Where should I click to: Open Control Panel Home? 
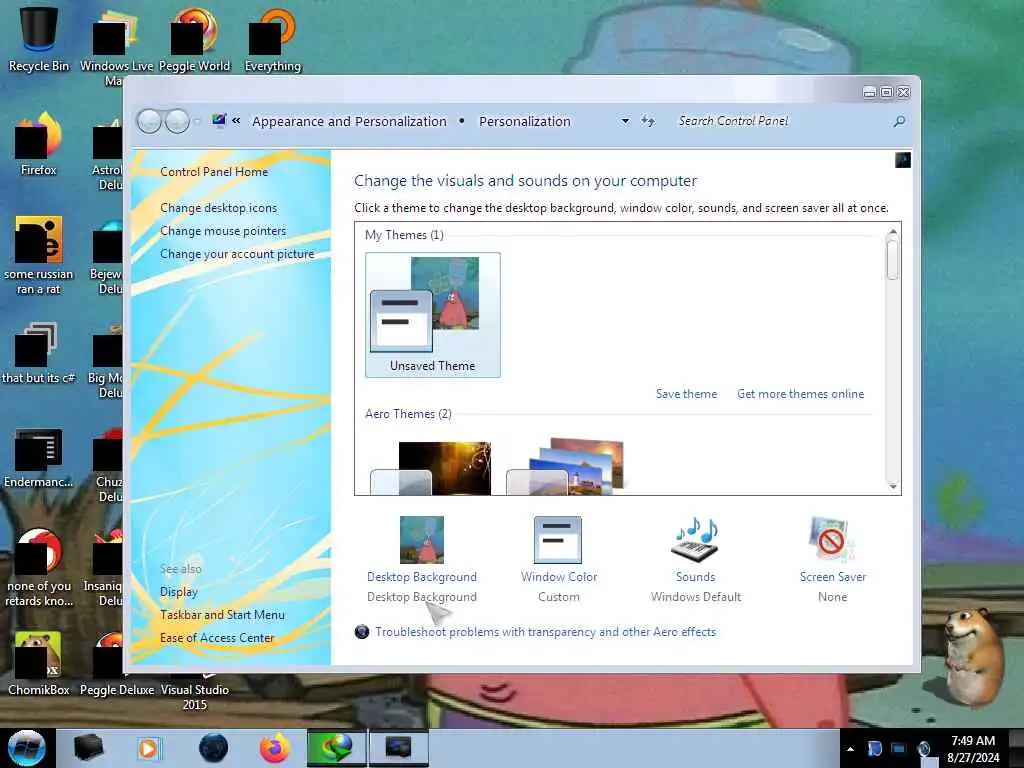214,172
